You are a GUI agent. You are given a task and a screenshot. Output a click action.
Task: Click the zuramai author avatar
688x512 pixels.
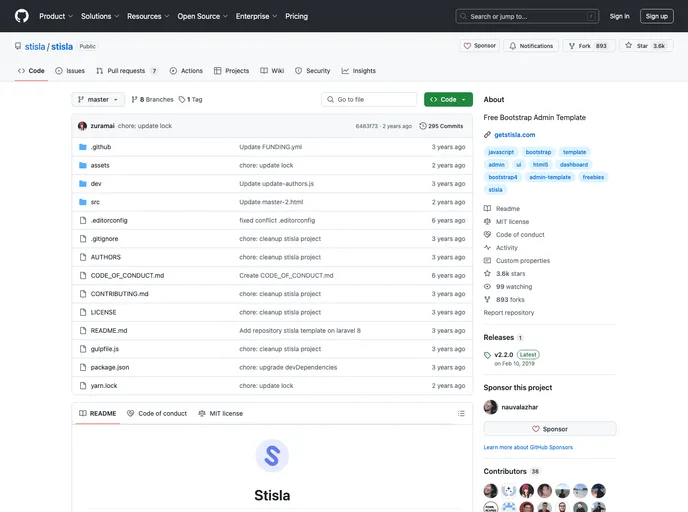82,126
